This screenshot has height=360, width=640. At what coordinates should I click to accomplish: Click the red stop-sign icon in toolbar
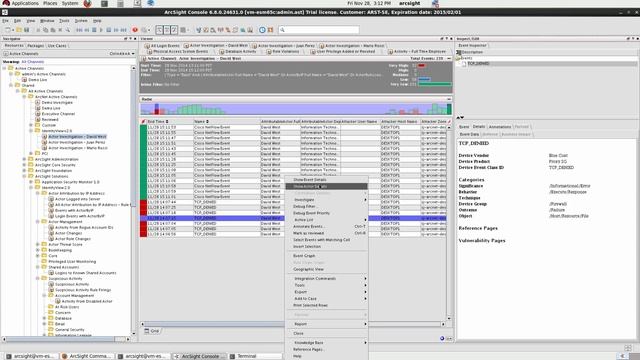(x=135, y=30)
